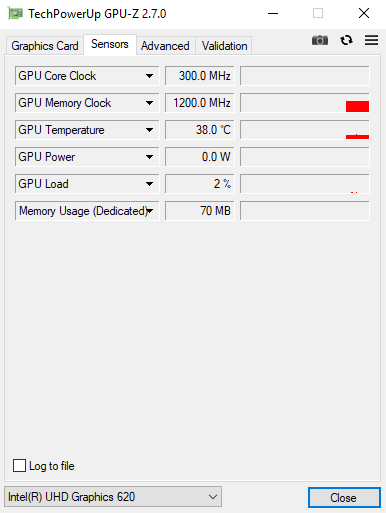Expand the Memory Usage (Dedicated) dropdown
The width and height of the screenshot is (386, 513).
coord(87,211)
